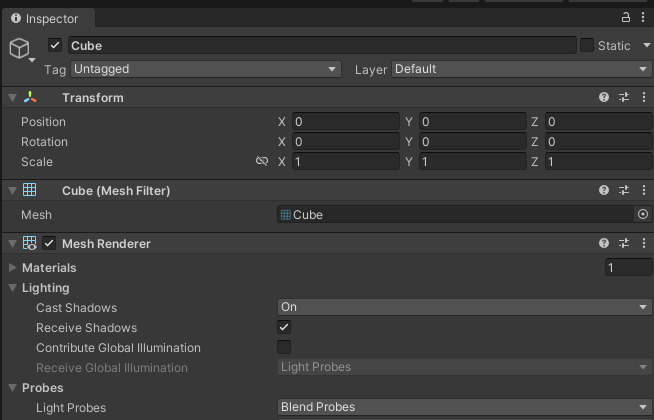654x420 pixels.
Task: Uncheck Receive Shadows checkbox
Action: pyautogui.click(x=284, y=327)
